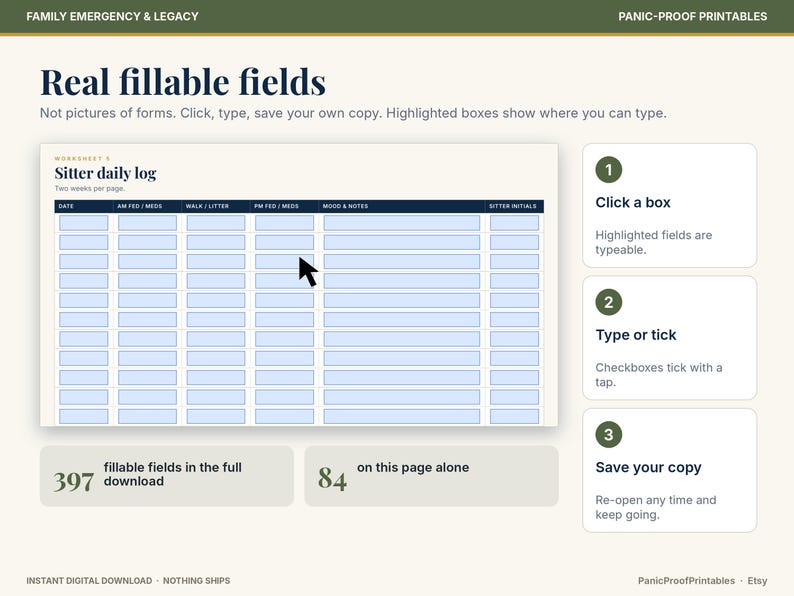The image size is (794, 596).
Task: Click the 'Click a box' step heading
Action: coord(632,203)
